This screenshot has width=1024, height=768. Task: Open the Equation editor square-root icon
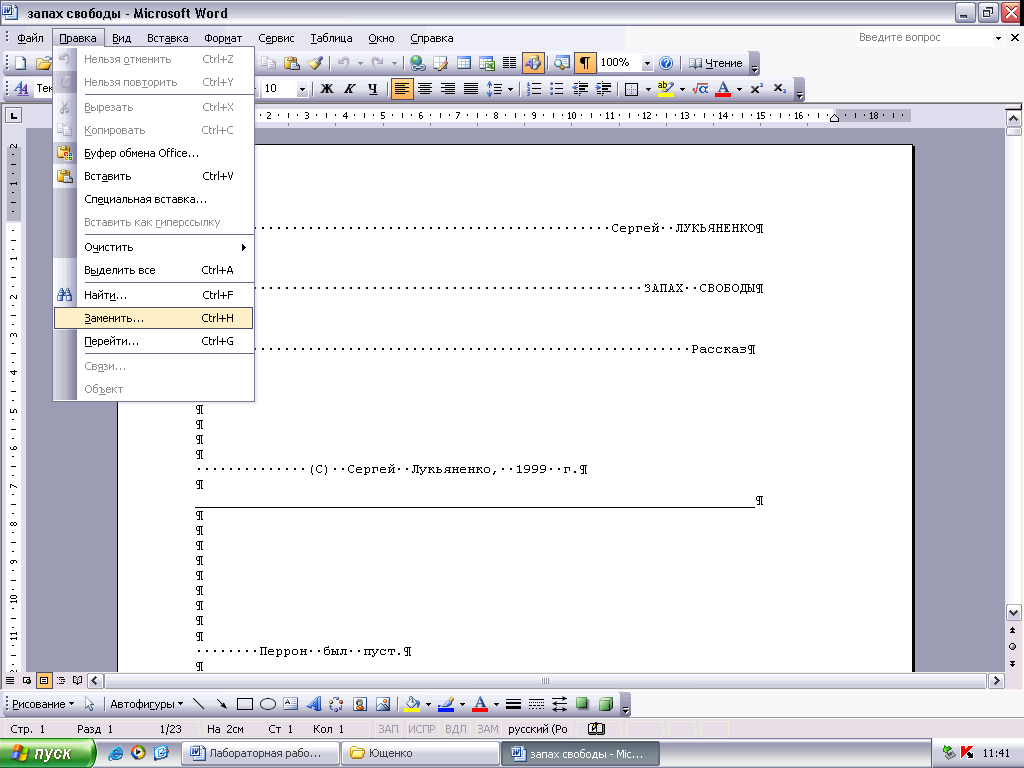(x=701, y=89)
